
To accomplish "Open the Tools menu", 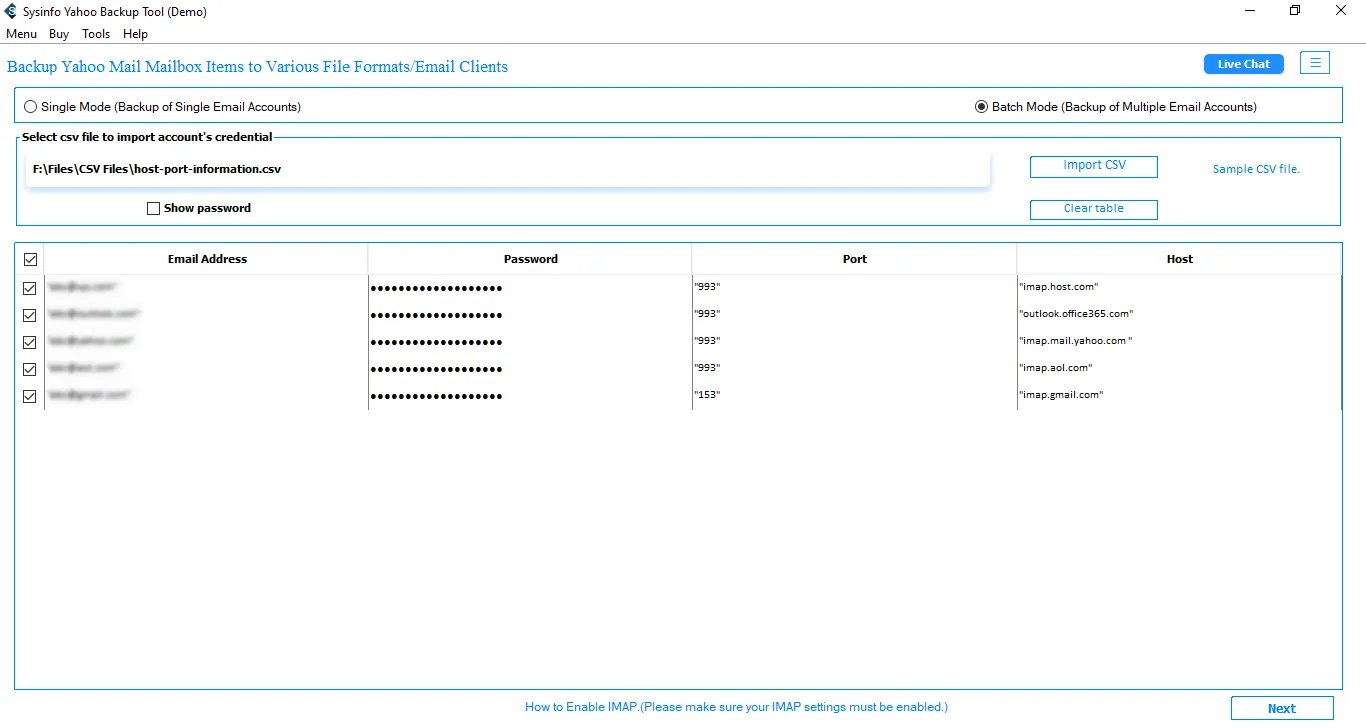I will (x=96, y=34).
